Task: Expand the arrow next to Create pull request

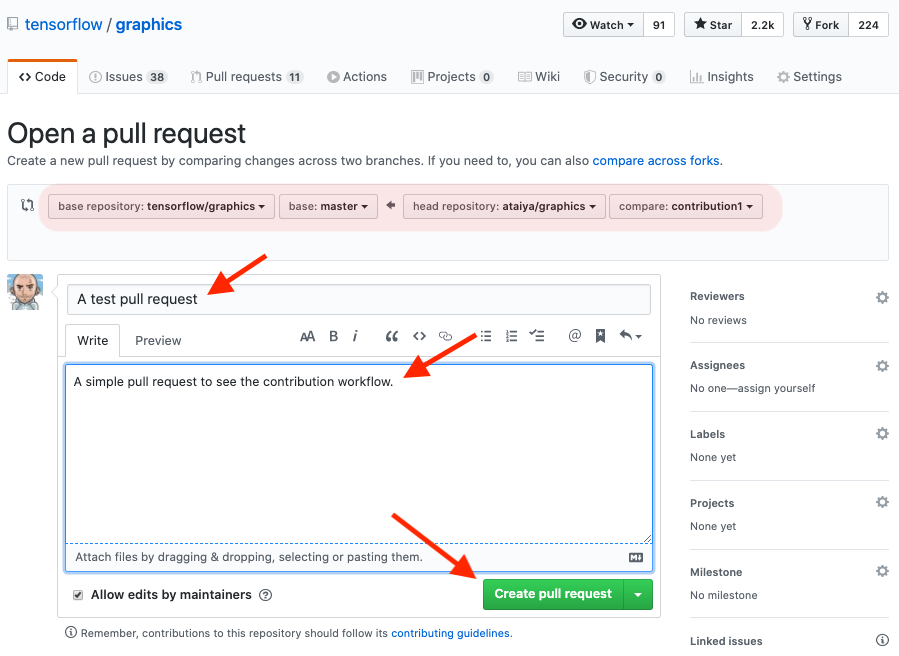Action: click(x=638, y=594)
